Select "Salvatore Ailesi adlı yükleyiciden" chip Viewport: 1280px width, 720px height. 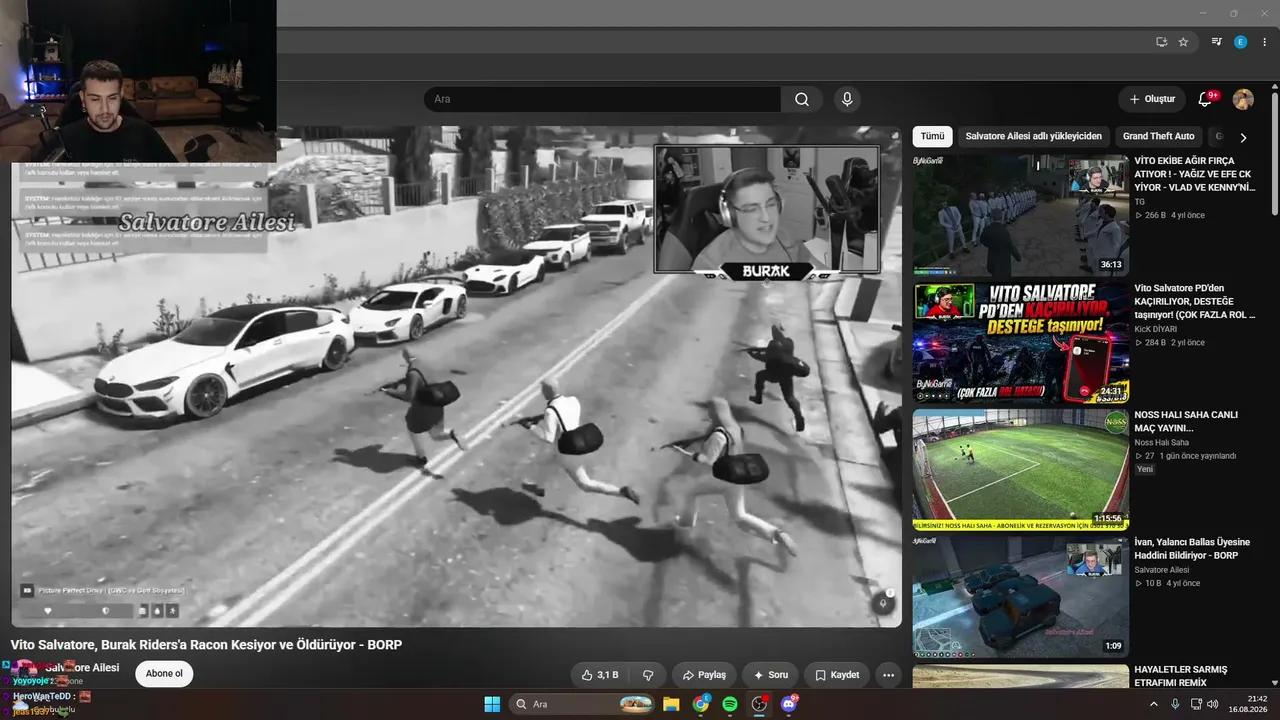[1034, 136]
